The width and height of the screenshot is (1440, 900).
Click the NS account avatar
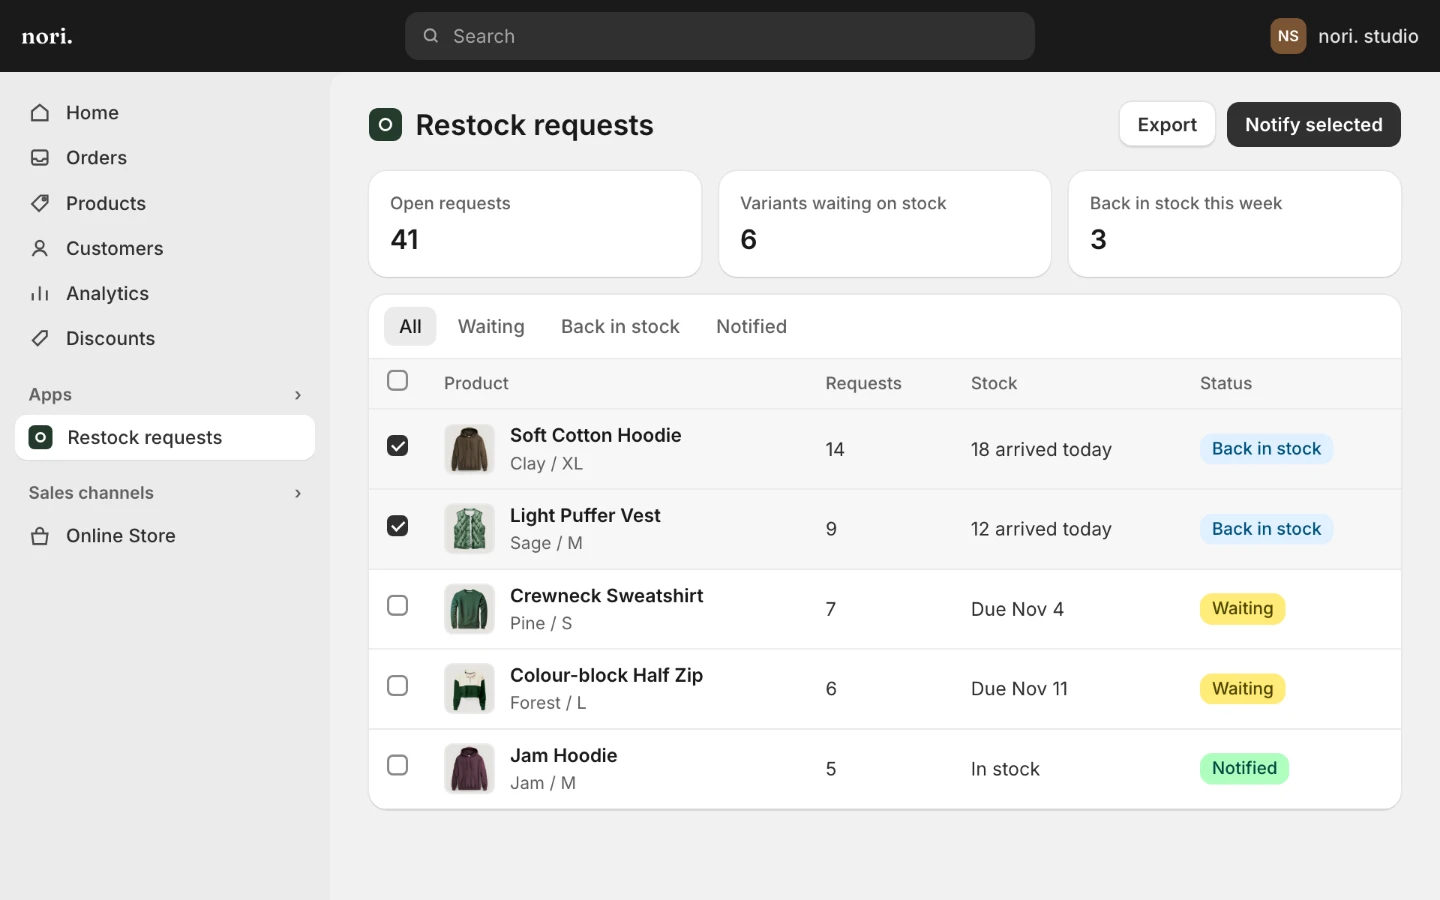[1288, 36]
